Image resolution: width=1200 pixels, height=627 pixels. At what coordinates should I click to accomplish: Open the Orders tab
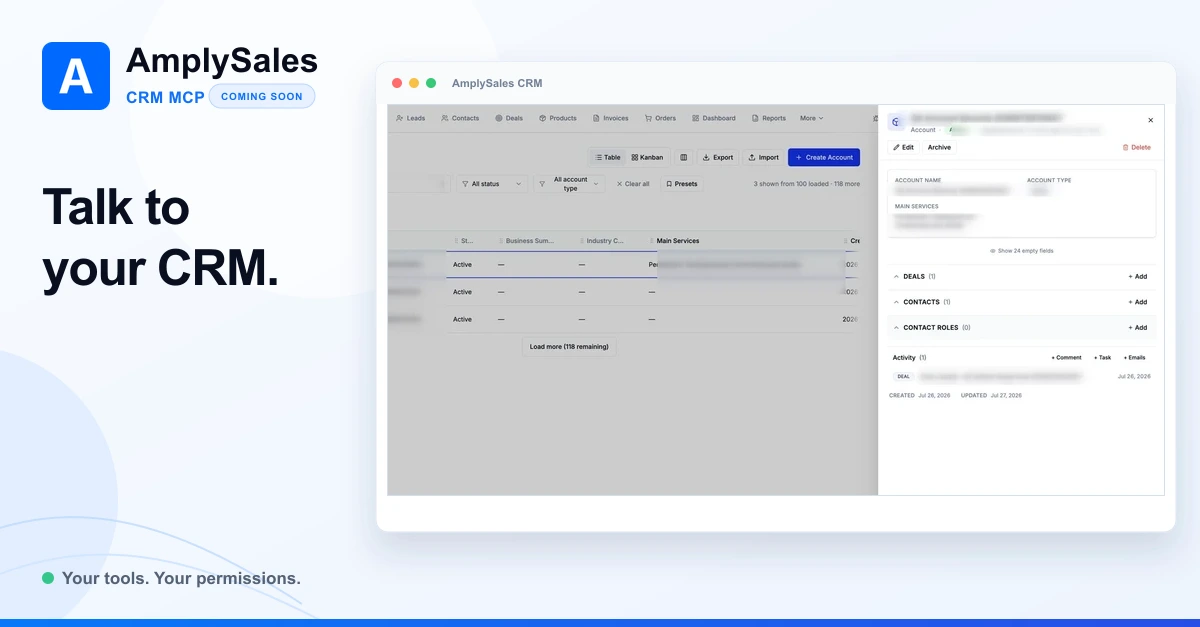click(661, 118)
